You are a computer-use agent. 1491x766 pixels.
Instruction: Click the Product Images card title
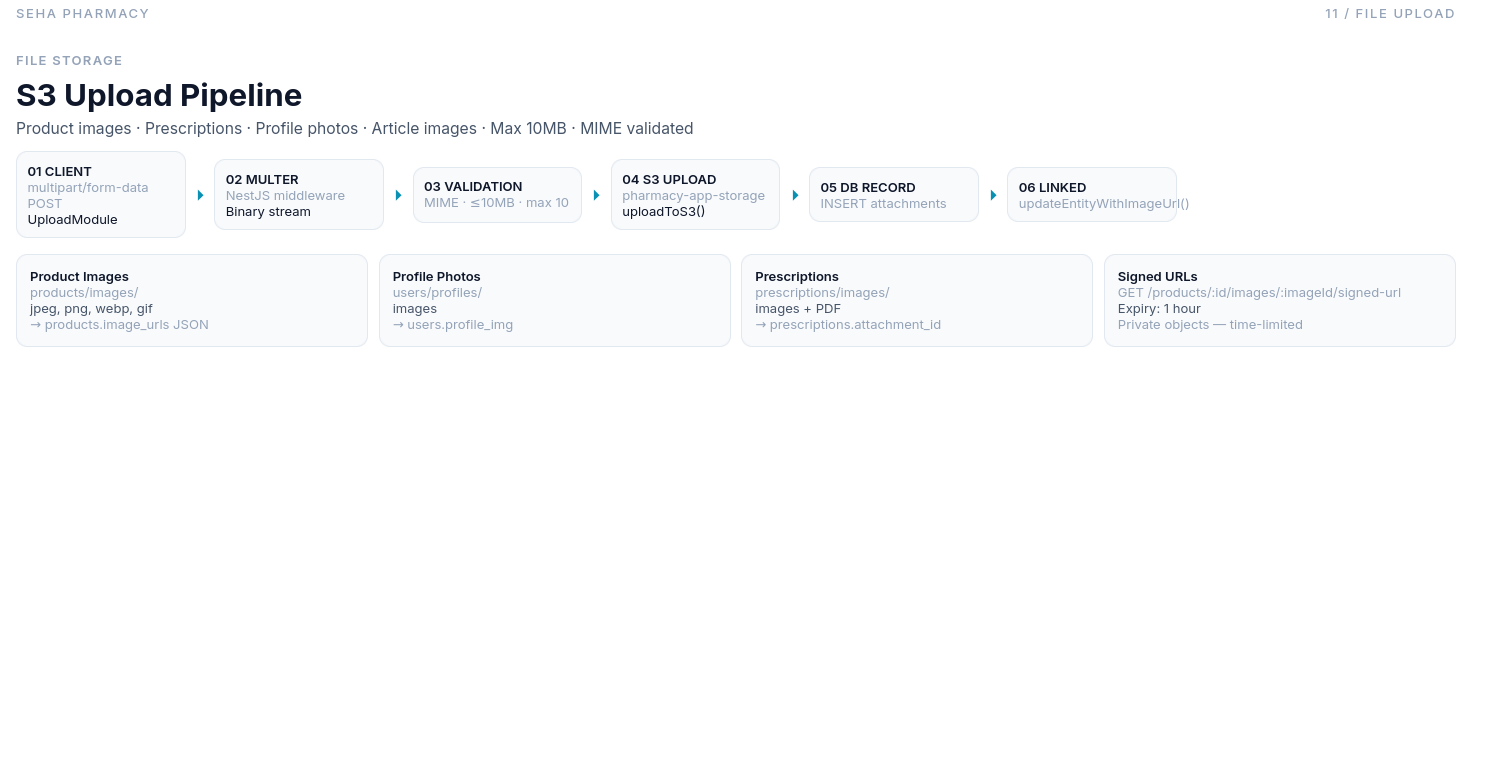(79, 277)
